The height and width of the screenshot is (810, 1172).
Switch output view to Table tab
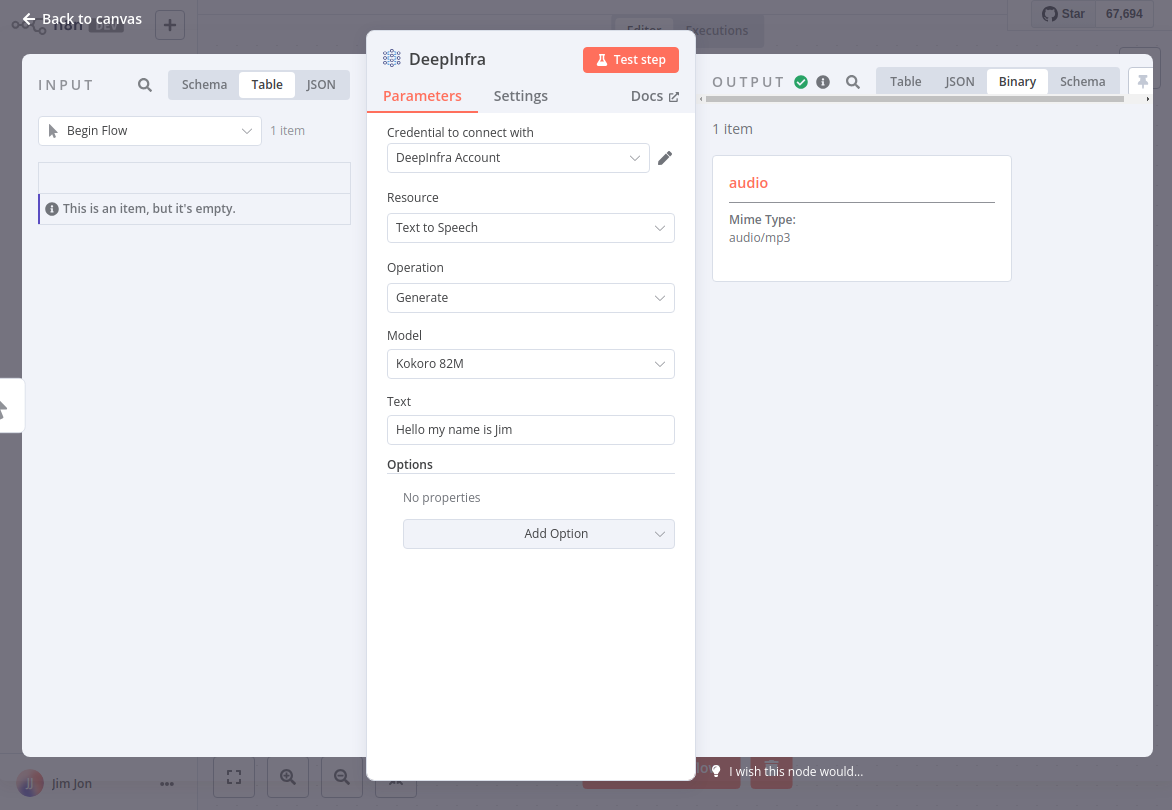click(905, 81)
